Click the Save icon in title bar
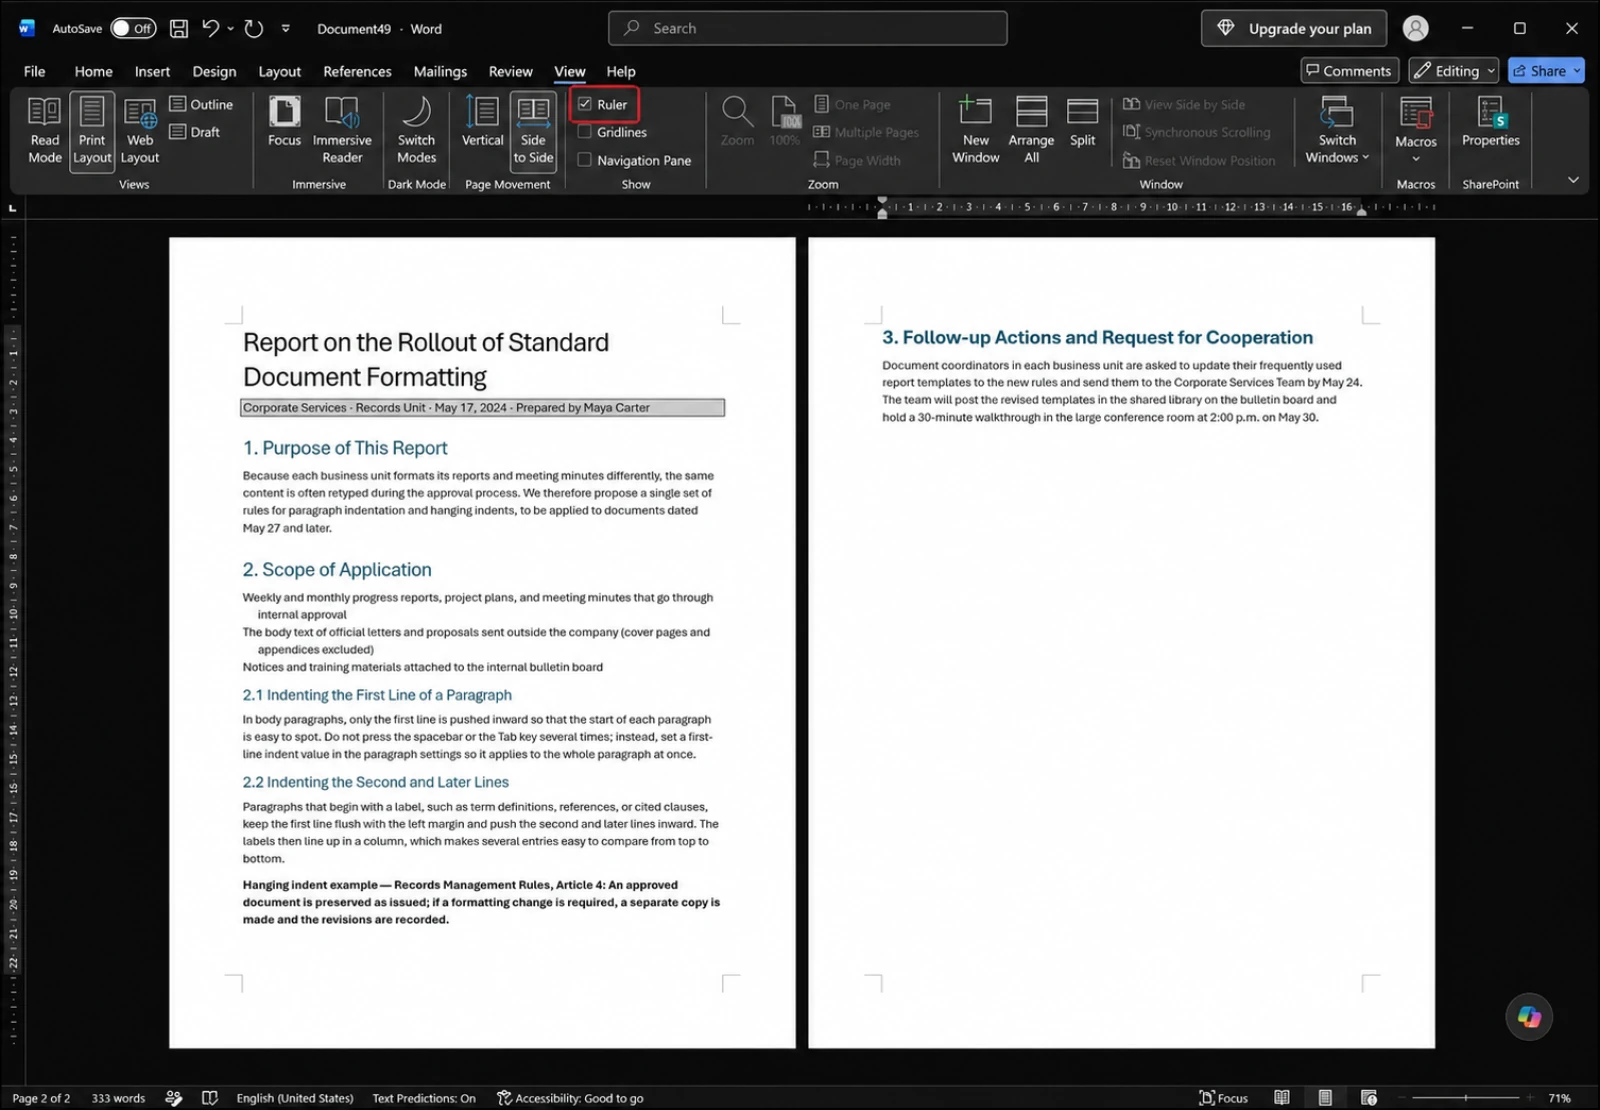This screenshot has width=1600, height=1110. pos(179,29)
